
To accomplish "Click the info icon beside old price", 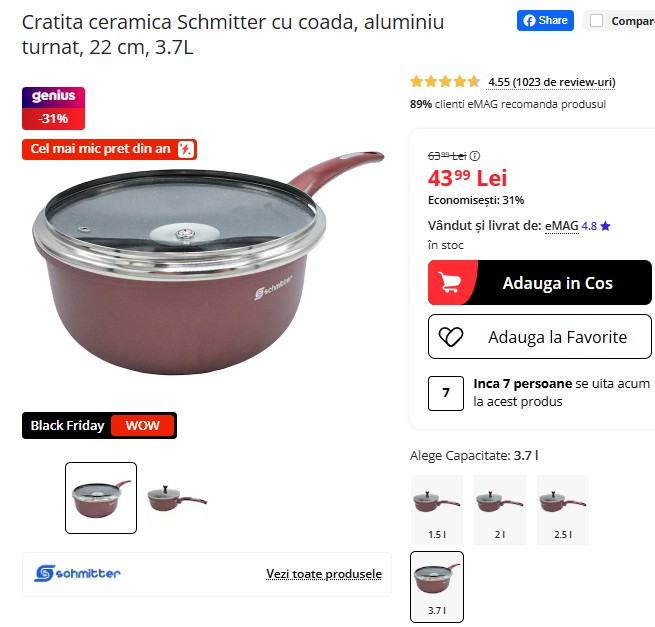I will 475,156.
